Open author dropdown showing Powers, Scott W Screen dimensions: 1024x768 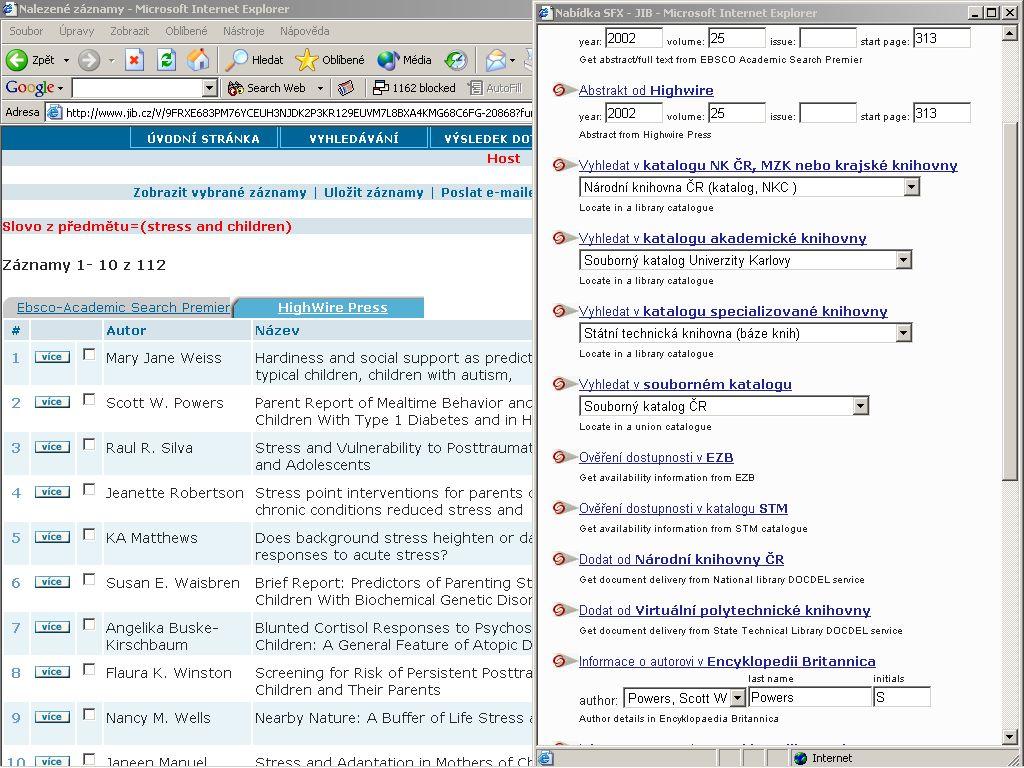(x=737, y=698)
